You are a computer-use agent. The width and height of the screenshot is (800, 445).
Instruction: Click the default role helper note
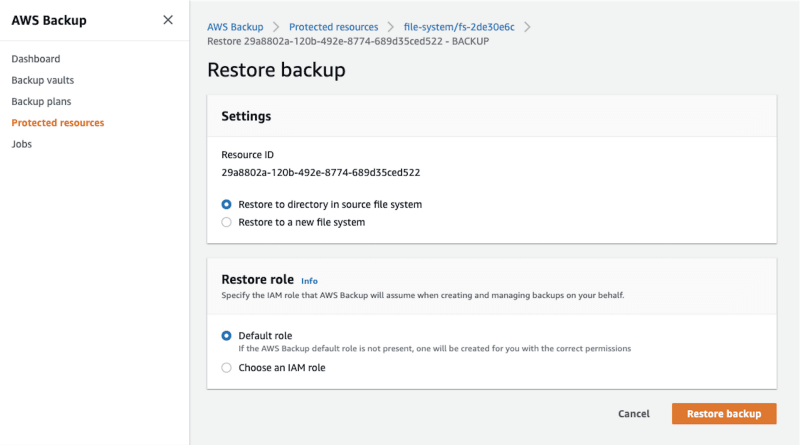tap(435, 349)
